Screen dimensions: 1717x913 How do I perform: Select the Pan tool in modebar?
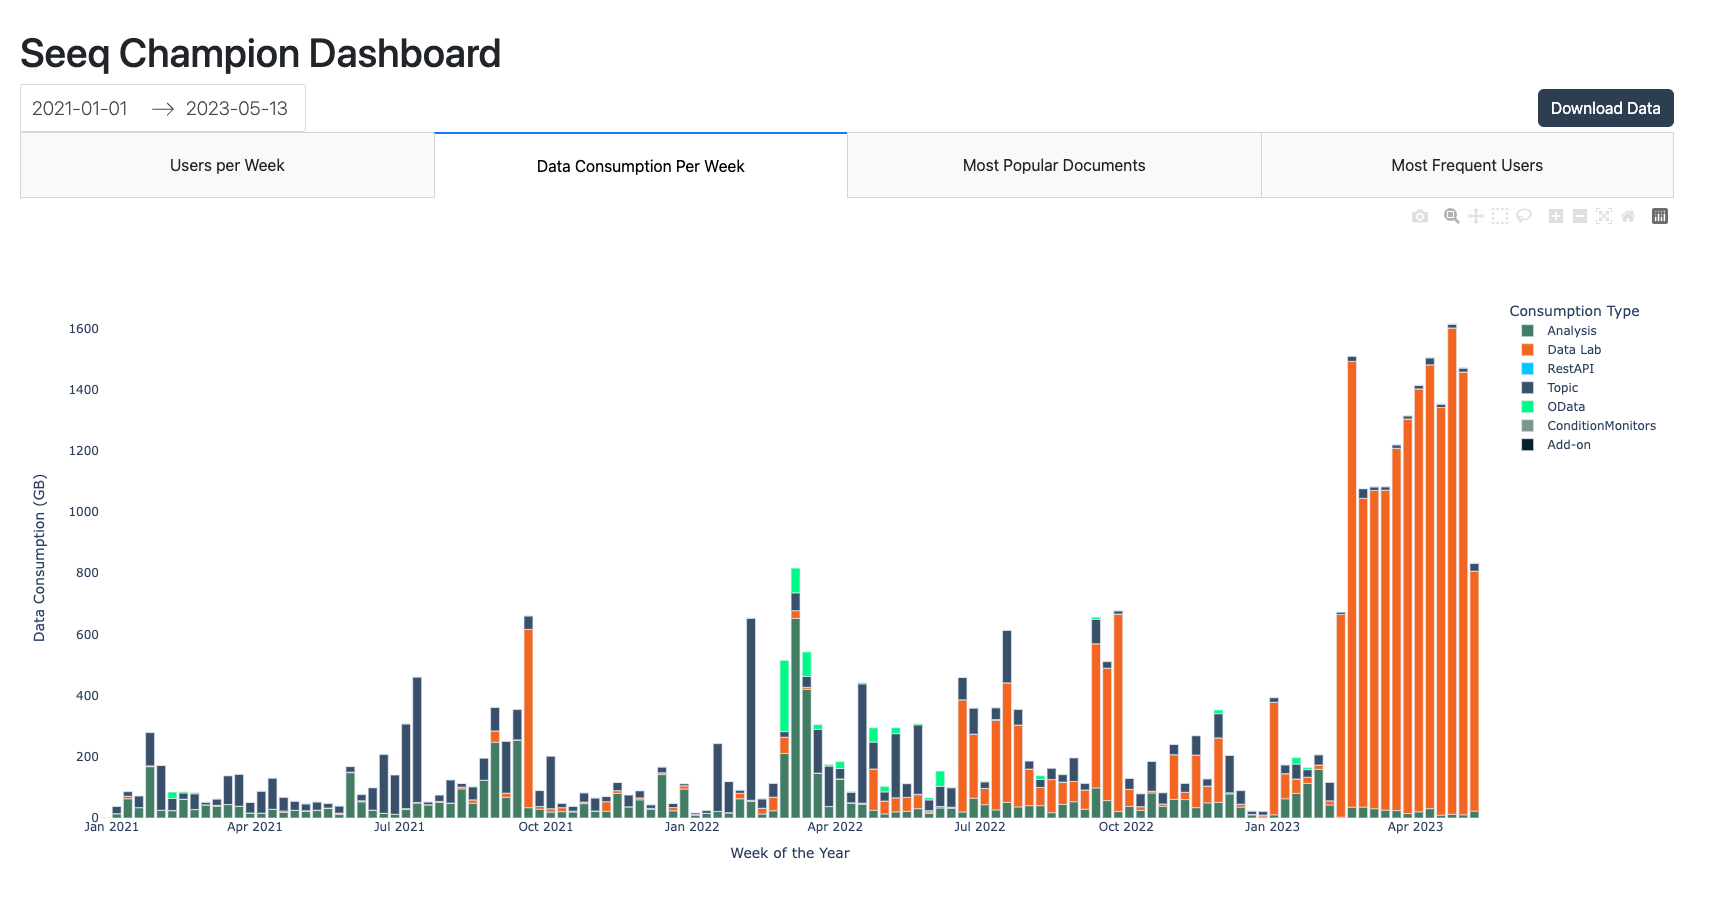click(x=1476, y=216)
